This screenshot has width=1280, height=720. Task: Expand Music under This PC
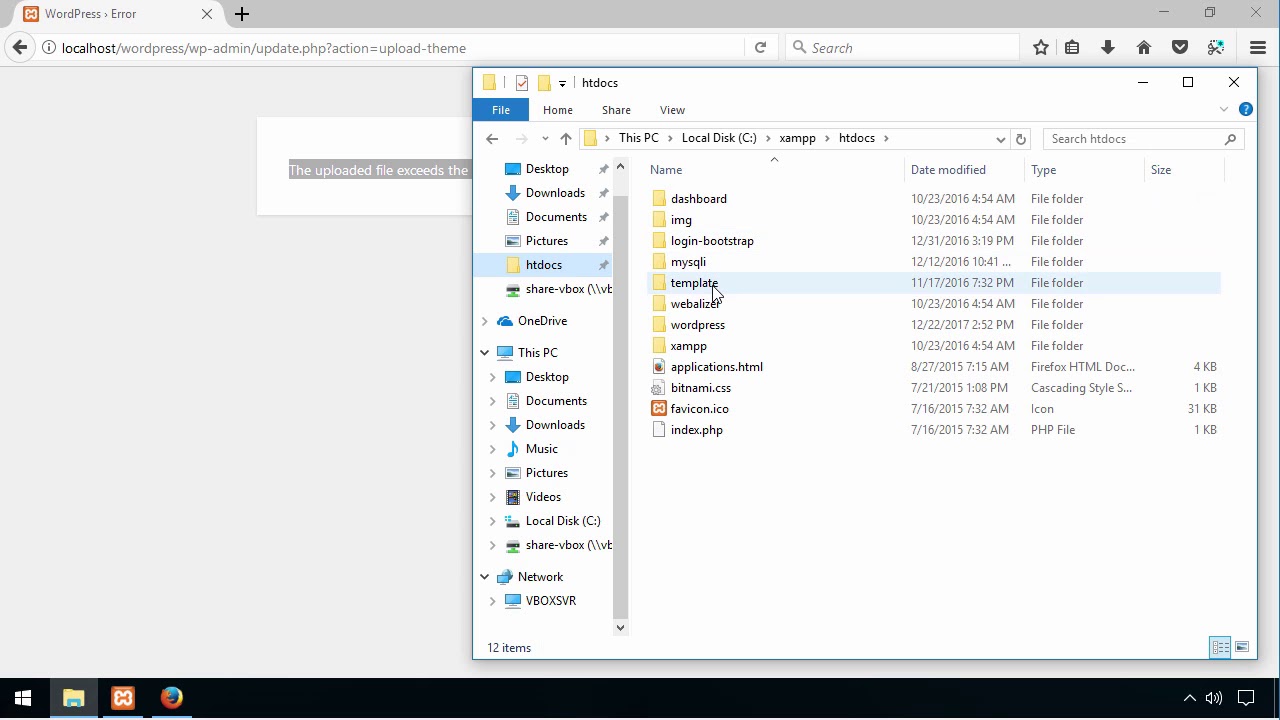493,449
